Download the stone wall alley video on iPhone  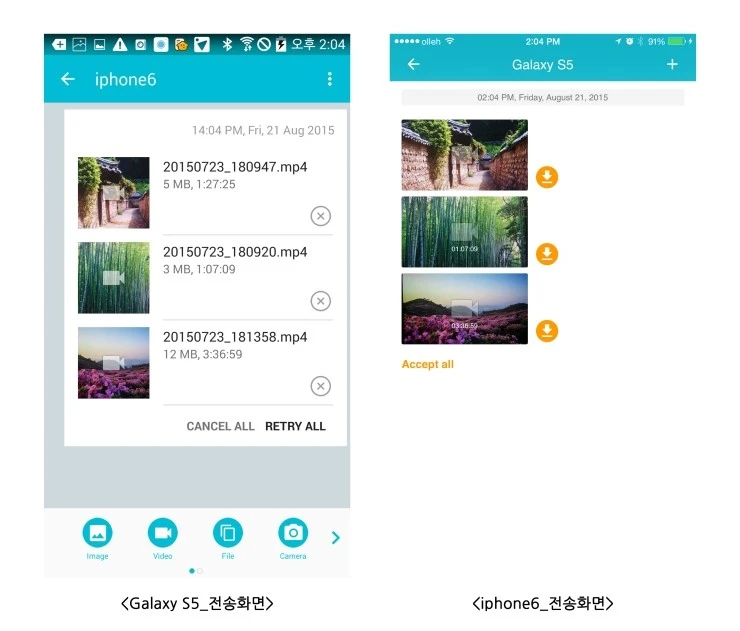(x=547, y=177)
